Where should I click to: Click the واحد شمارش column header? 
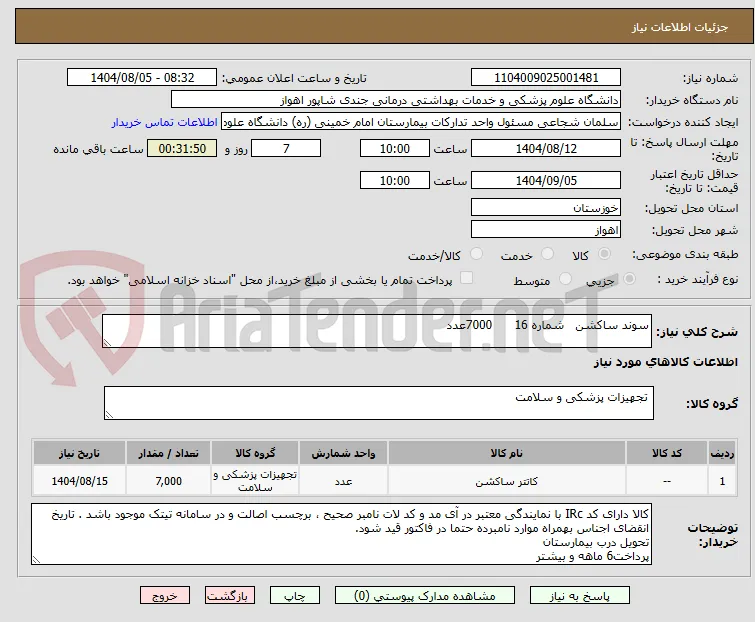[x=343, y=454]
